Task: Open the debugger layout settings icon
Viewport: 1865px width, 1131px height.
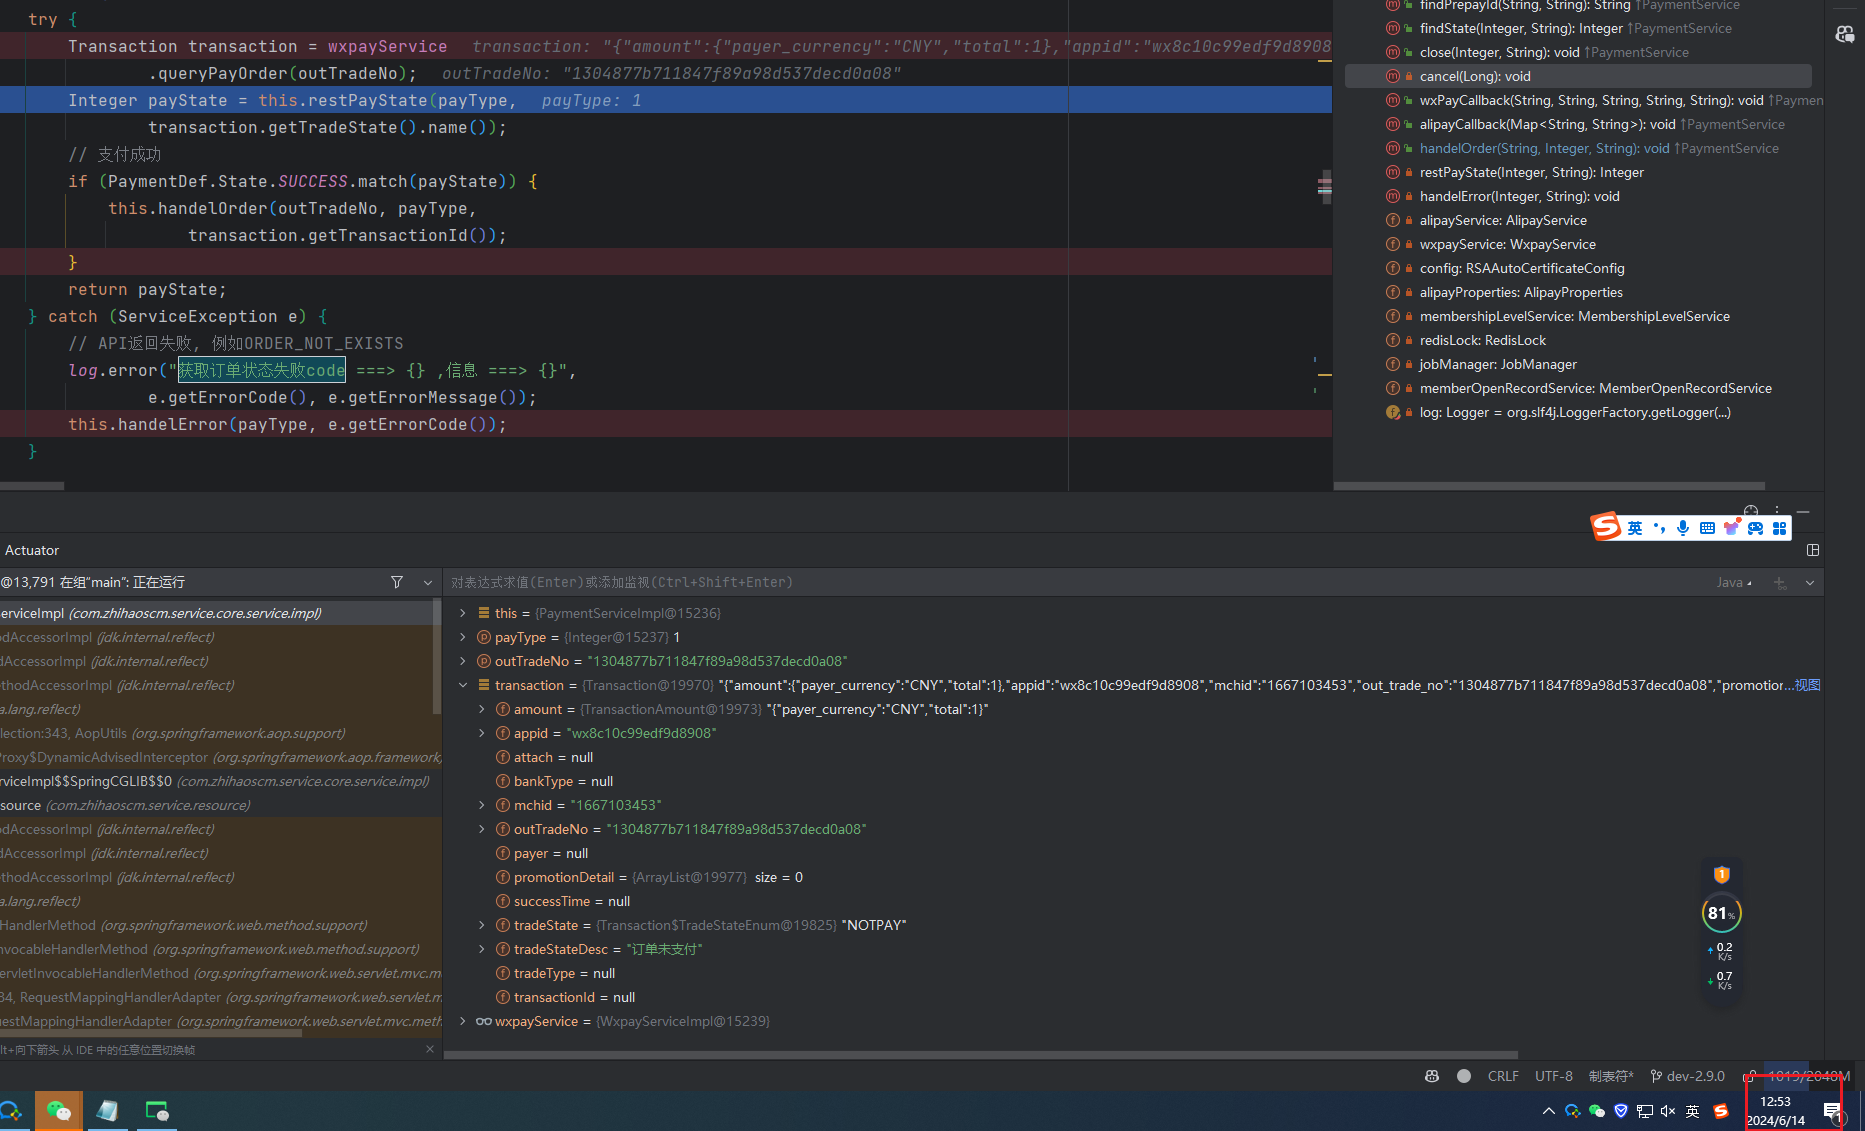Action: click(x=1813, y=550)
